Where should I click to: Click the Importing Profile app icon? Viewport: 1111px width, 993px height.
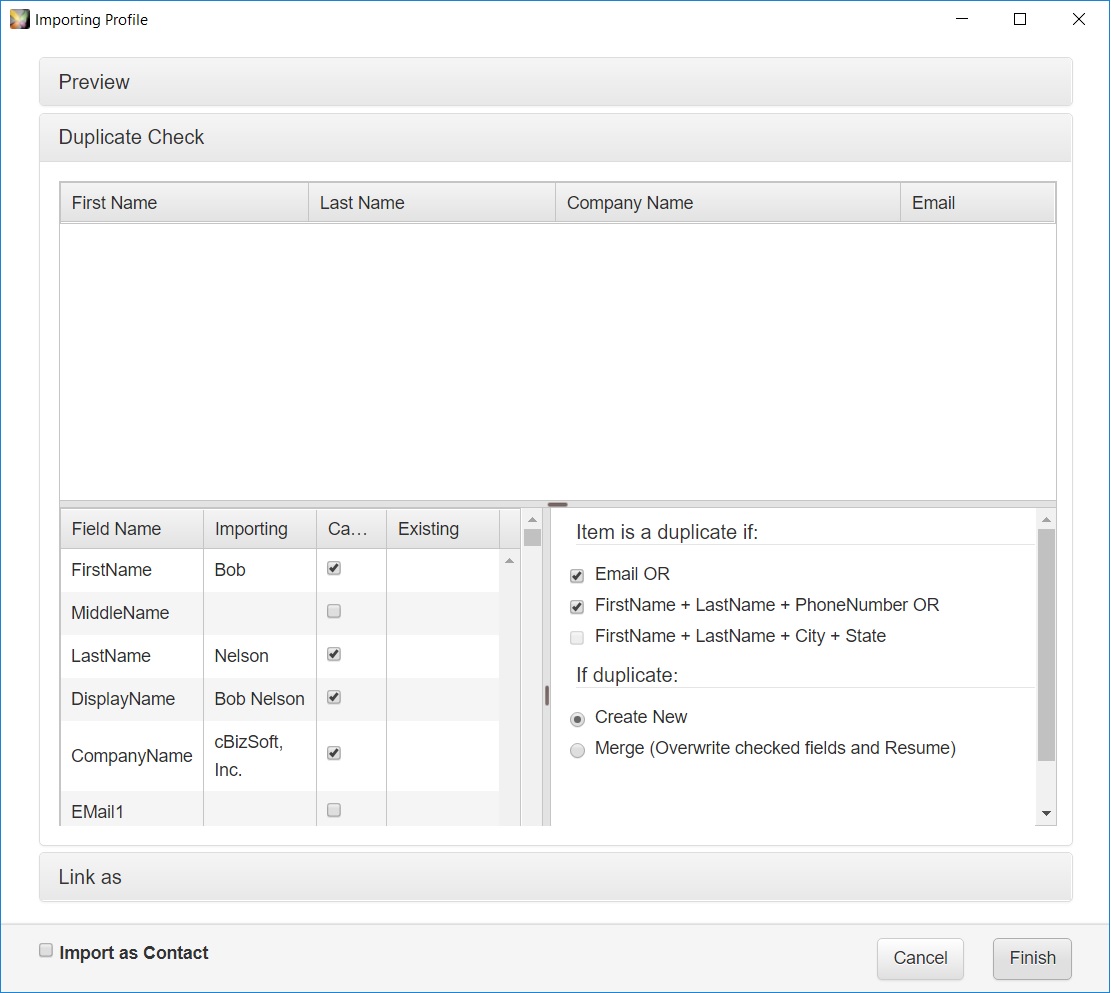coord(20,19)
